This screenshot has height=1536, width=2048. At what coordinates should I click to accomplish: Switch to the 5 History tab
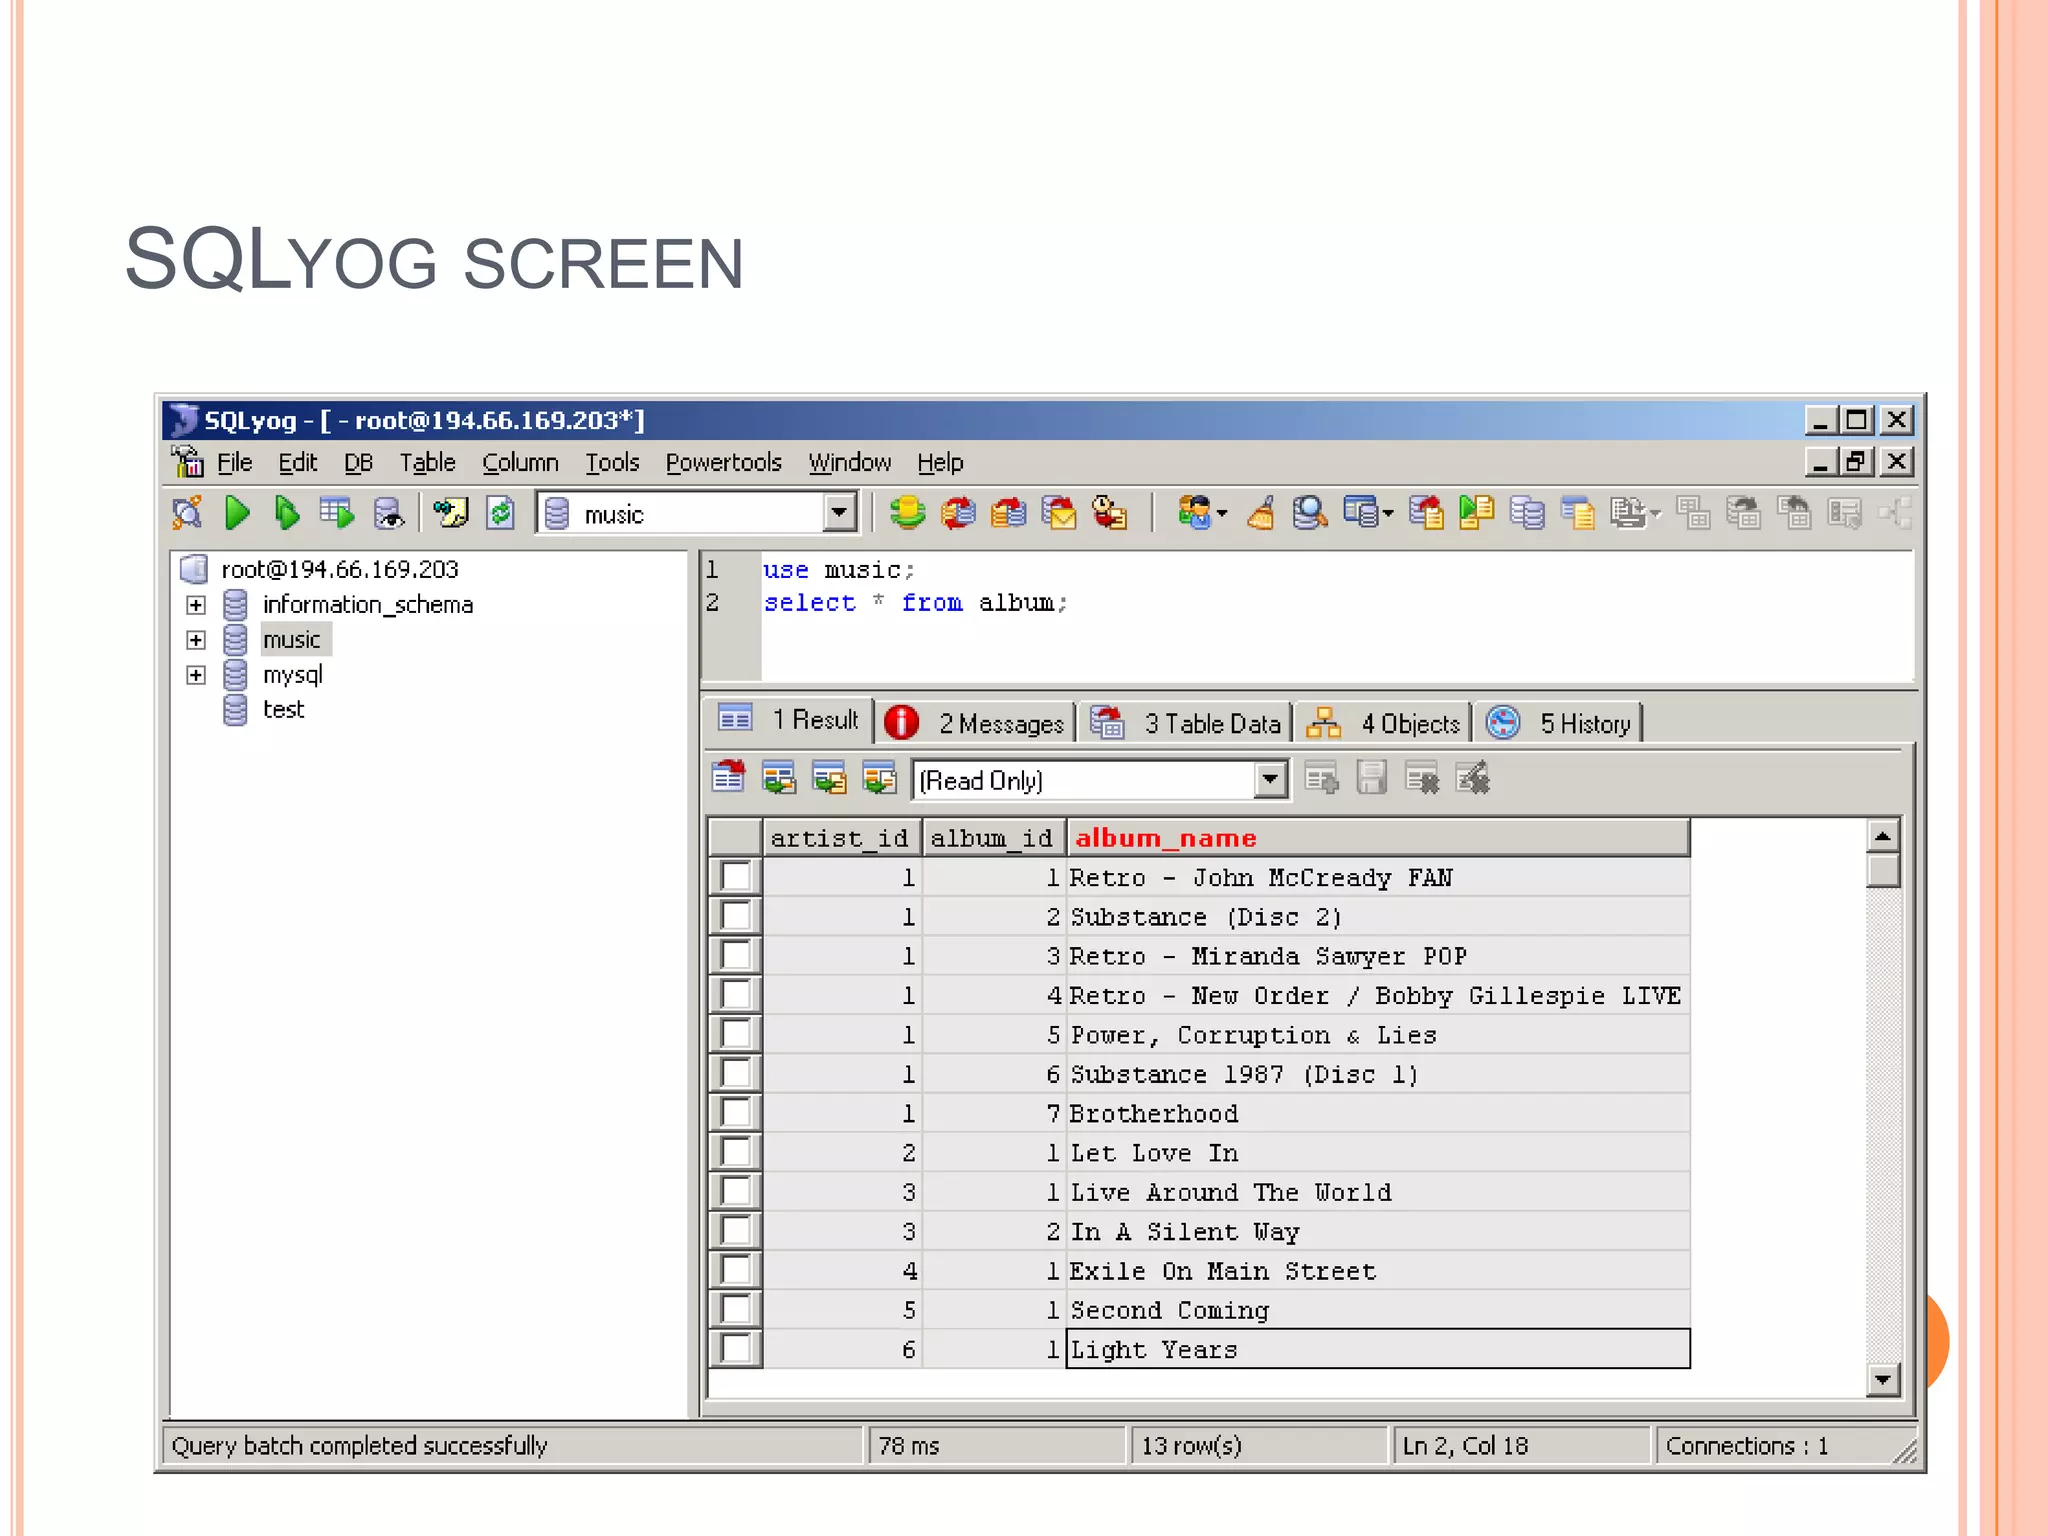pos(1559,722)
